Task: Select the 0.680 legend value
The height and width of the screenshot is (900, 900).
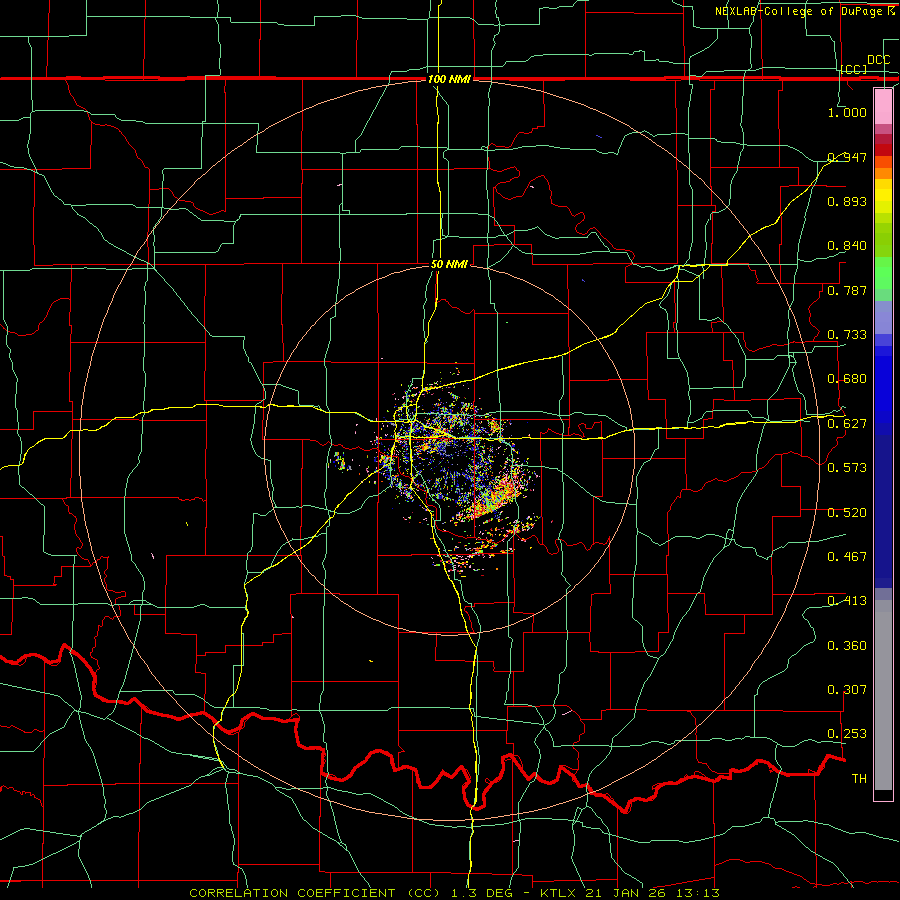Action: pyautogui.click(x=847, y=379)
